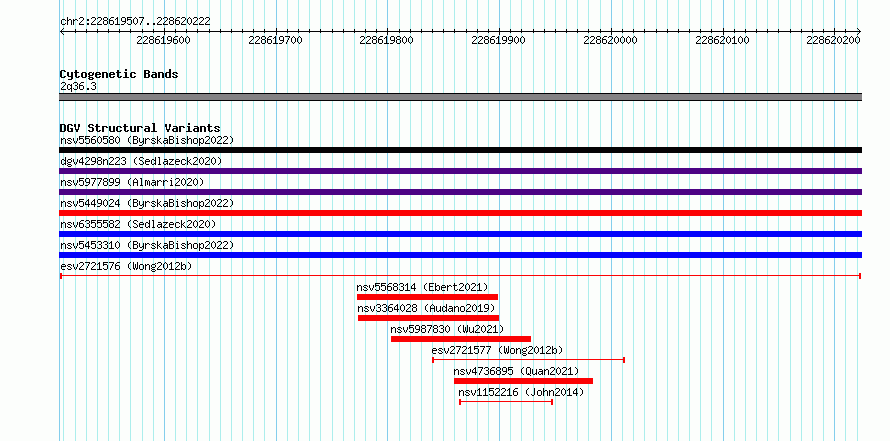Select the gray 2q36.3 cytogenetic band bar
The image size is (890, 441).
point(460,97)
